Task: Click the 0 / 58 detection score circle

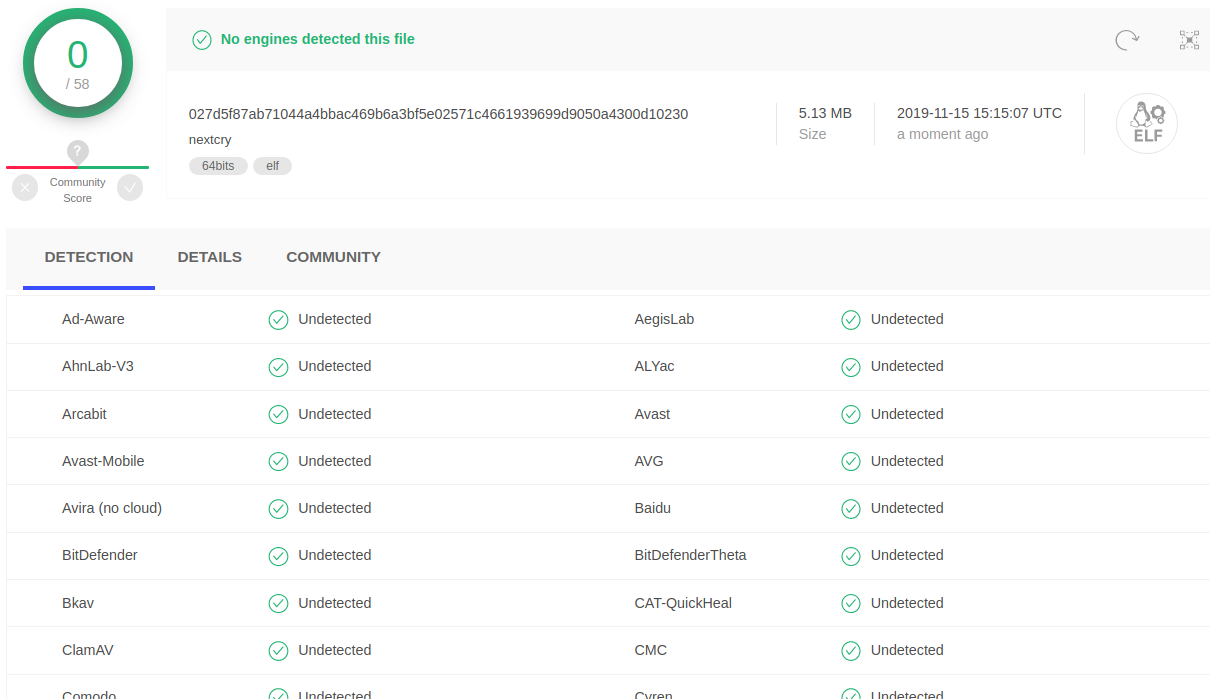Action: pos(78,64)
